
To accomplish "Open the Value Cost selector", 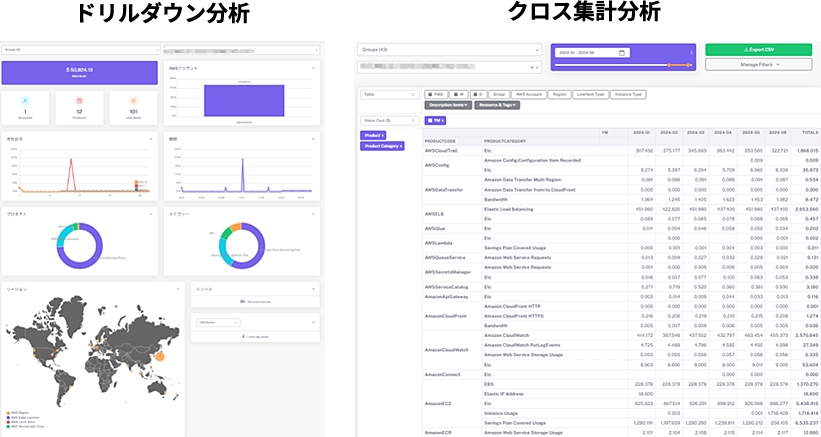I will [391, 119].
